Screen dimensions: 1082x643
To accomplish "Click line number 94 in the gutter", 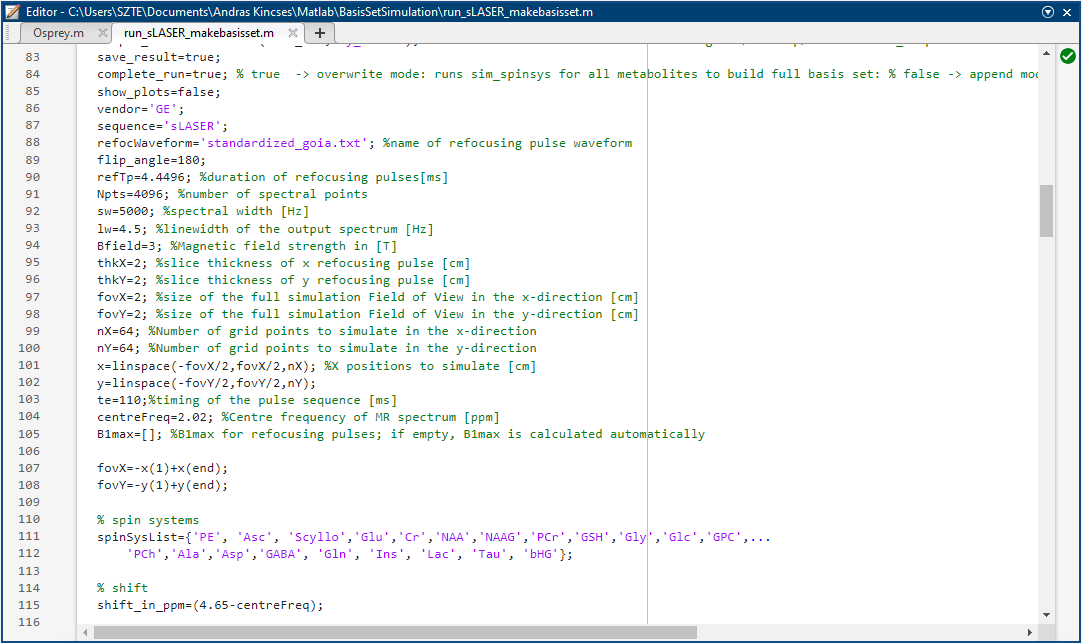I will [x=32, y=246].
